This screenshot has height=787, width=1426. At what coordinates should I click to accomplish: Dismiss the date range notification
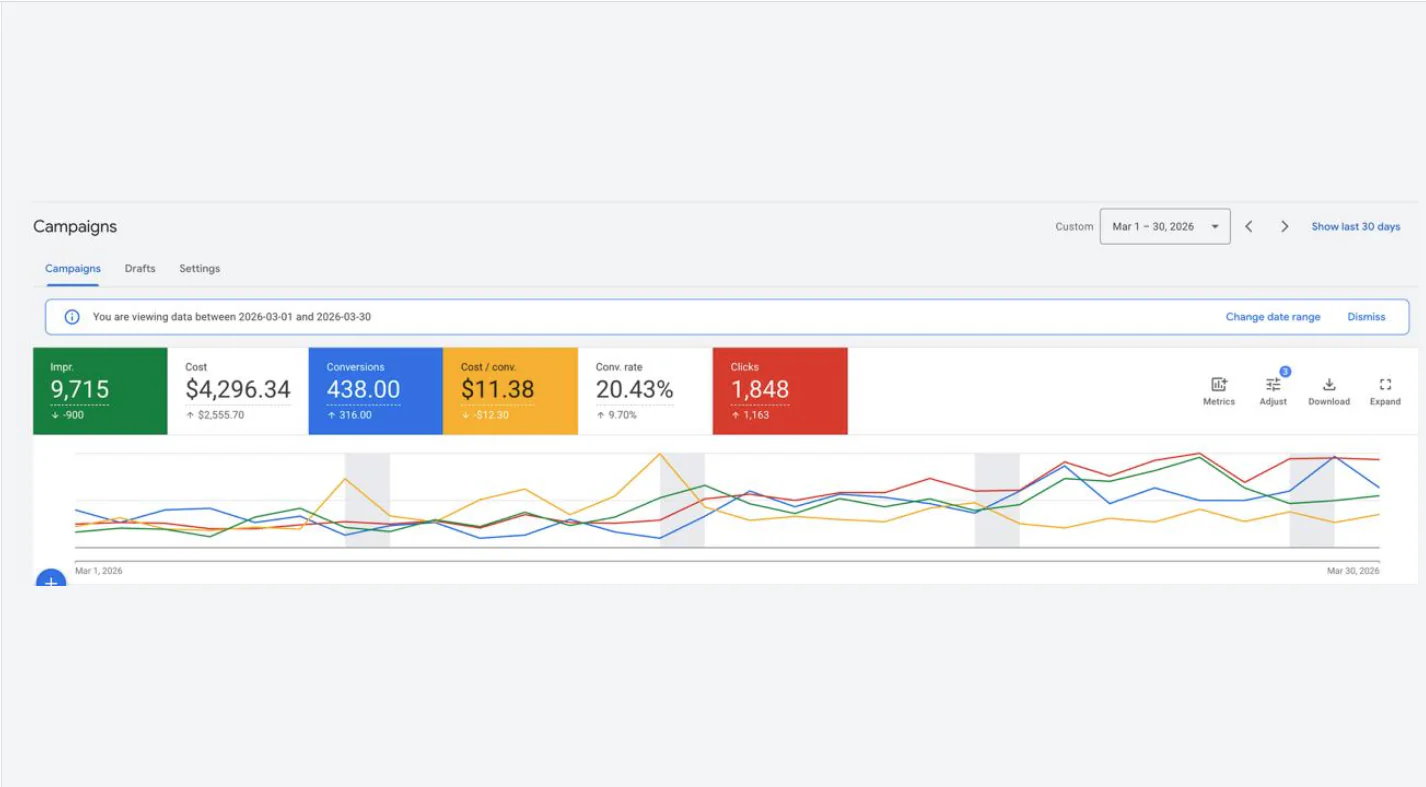click(x=1366, y=317)
